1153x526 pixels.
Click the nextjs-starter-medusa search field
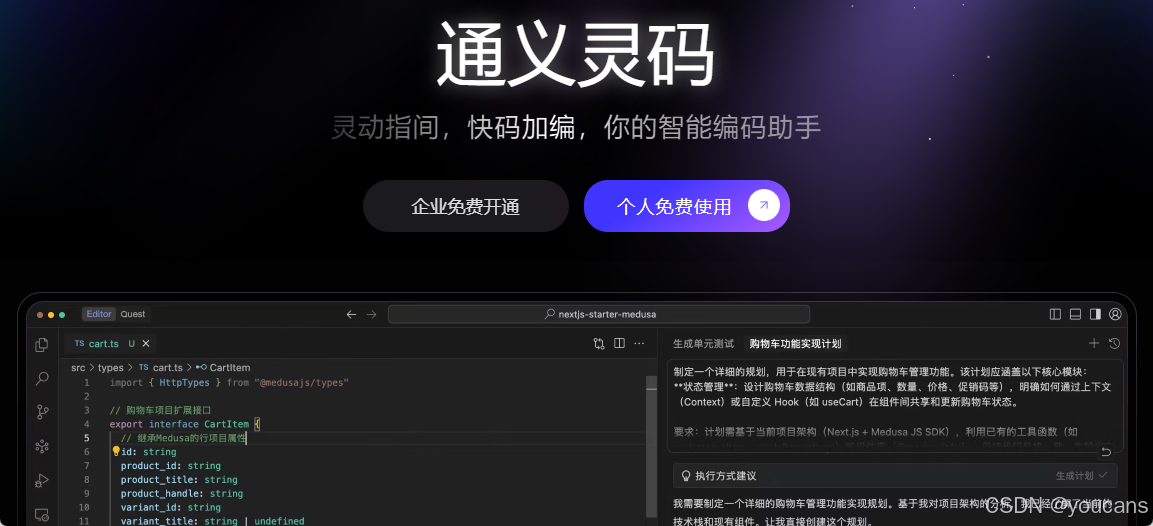[599, 314]
